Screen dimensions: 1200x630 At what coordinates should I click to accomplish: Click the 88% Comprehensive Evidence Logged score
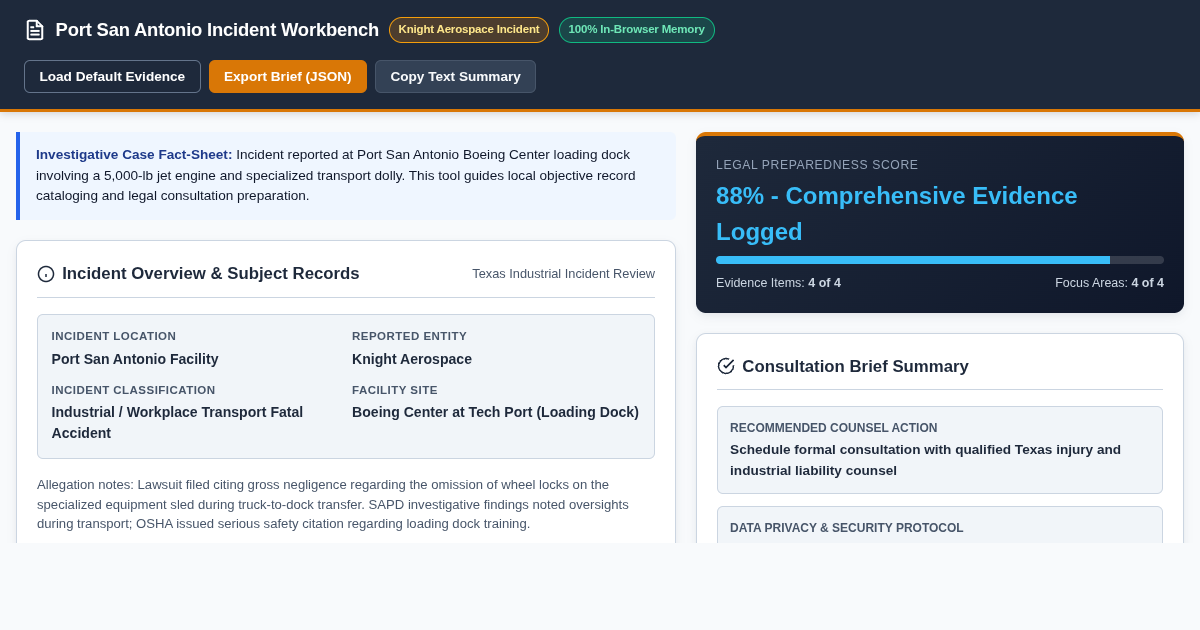coord(897,213)
